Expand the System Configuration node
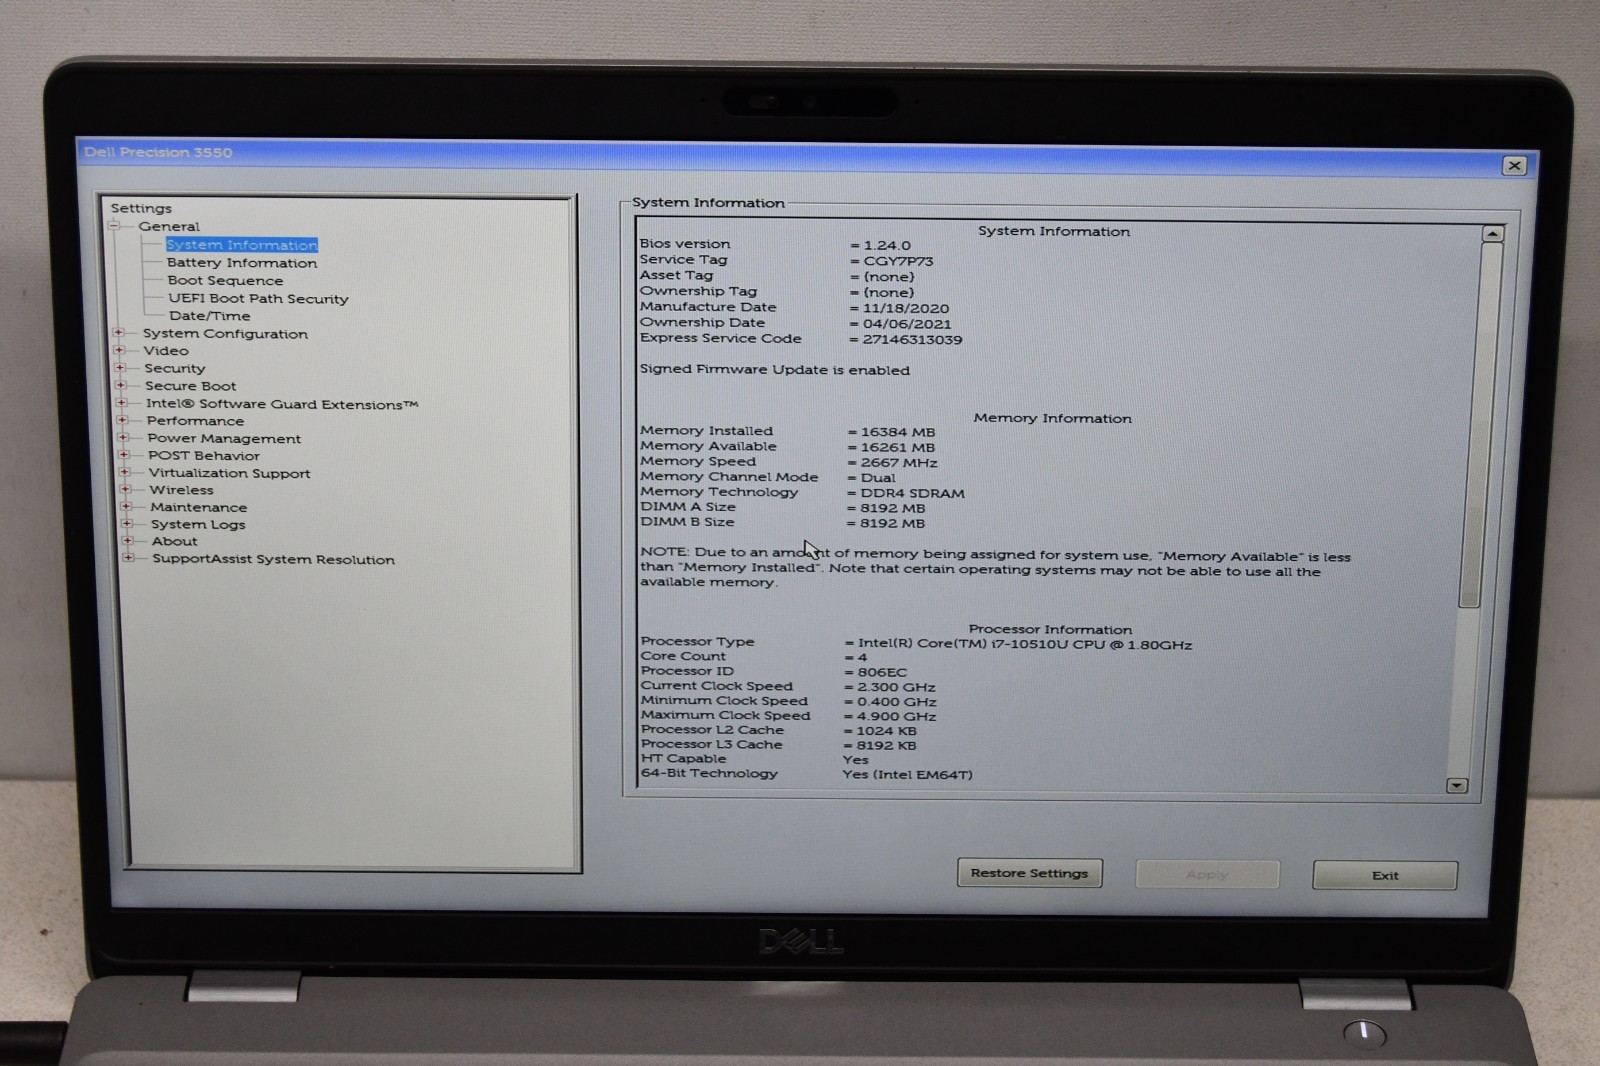The height and width of the screenshot is (1066, 1600). [x=119, y=333]
